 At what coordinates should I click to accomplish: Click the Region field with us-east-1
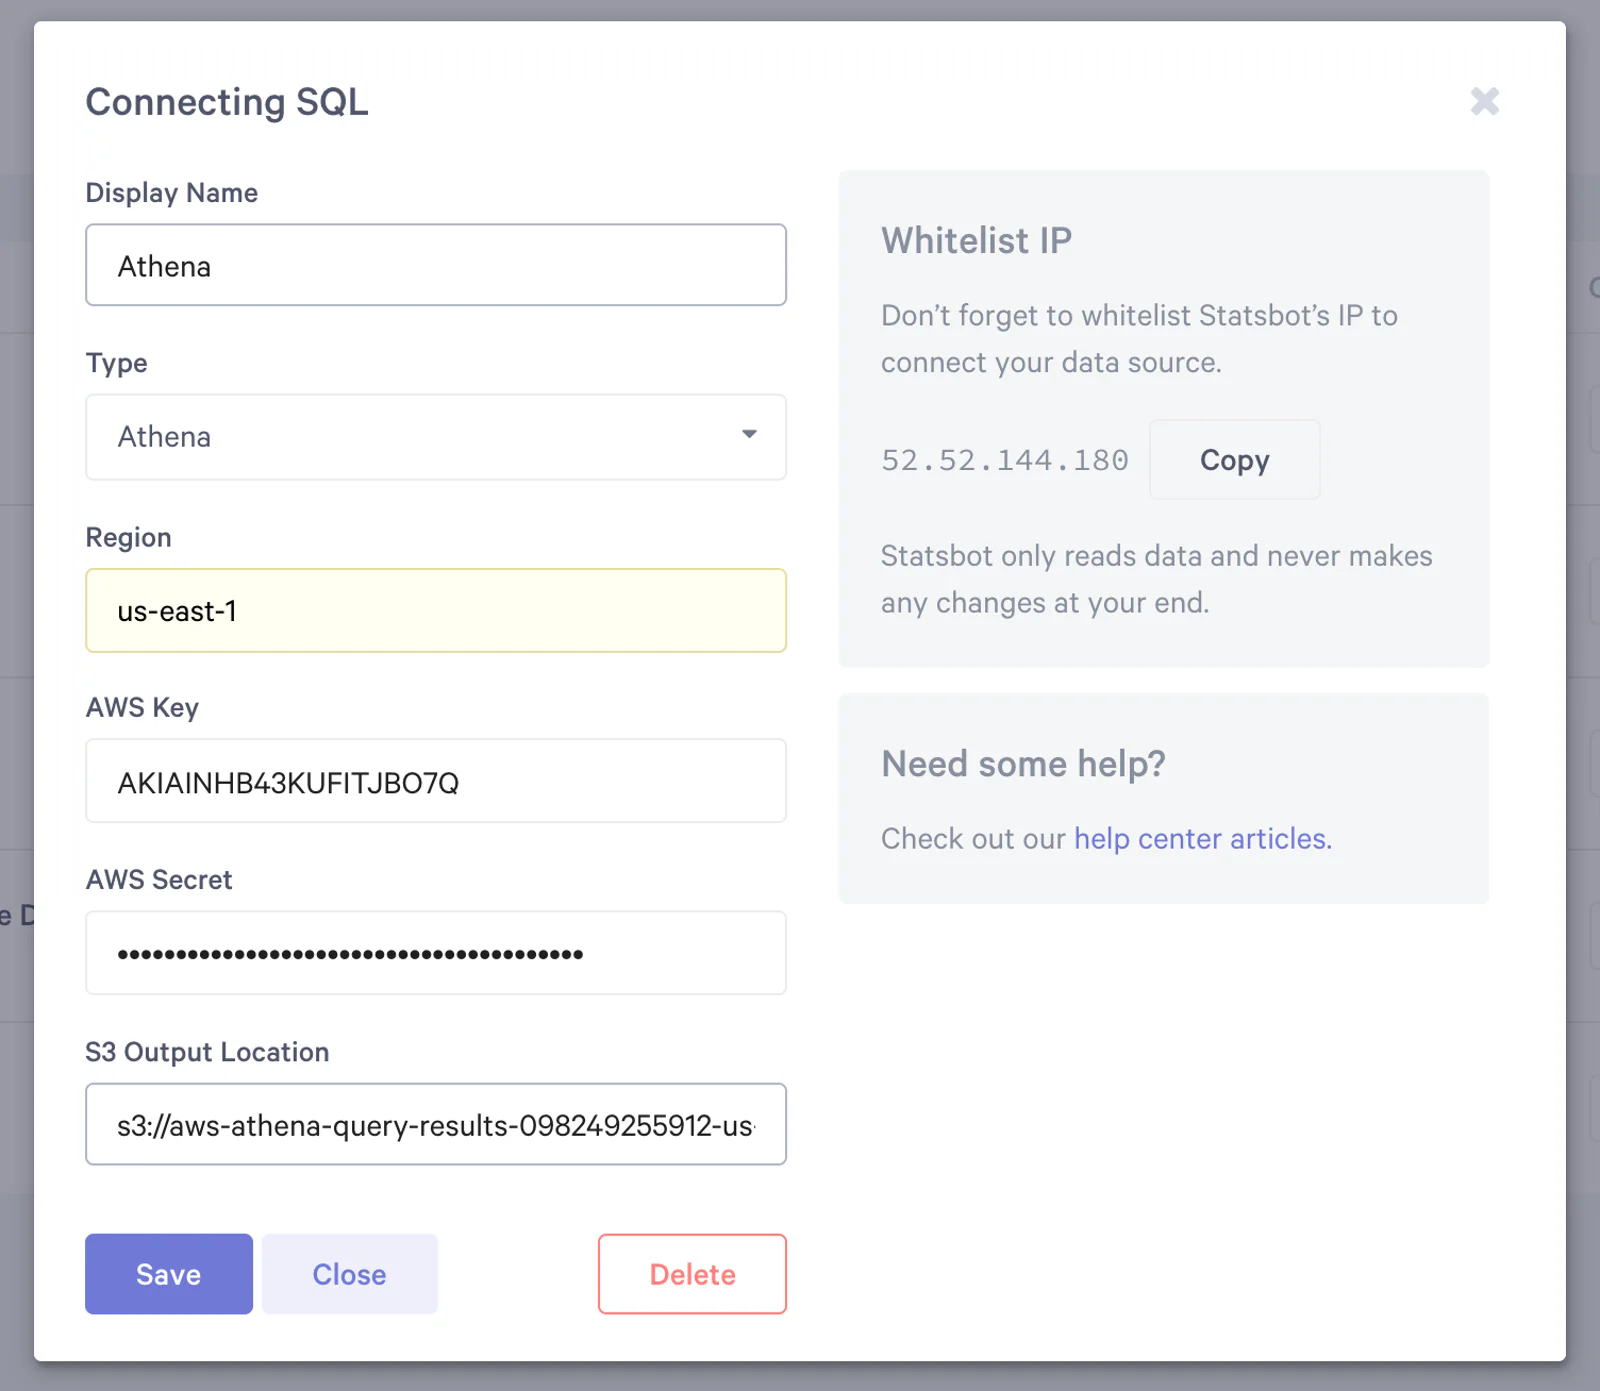click(436, 611)
